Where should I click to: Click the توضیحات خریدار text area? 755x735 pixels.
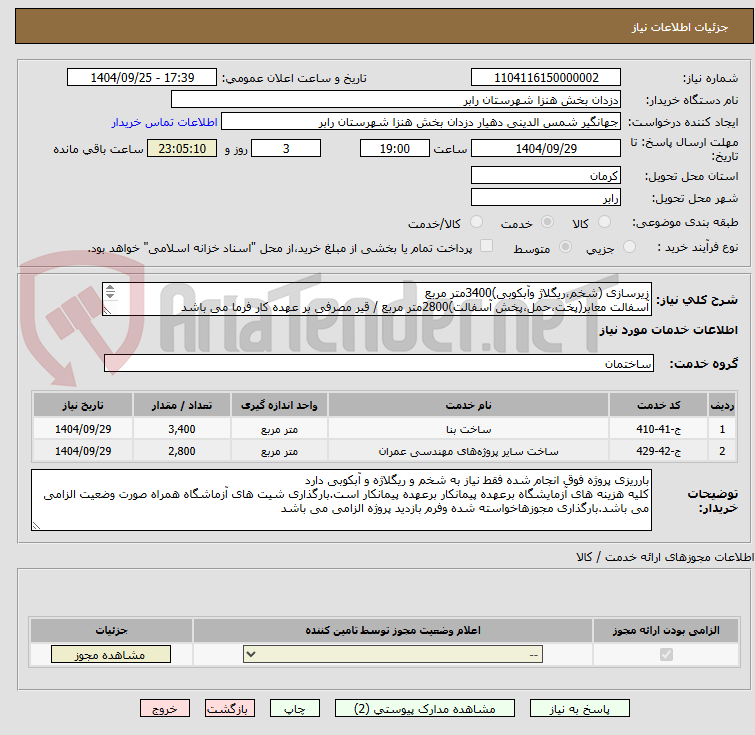341,500
